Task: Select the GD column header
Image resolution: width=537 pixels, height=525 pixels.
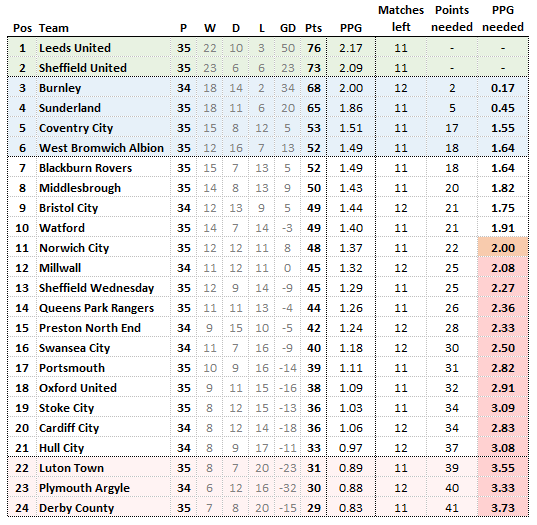Action: [x=288, y=28]
